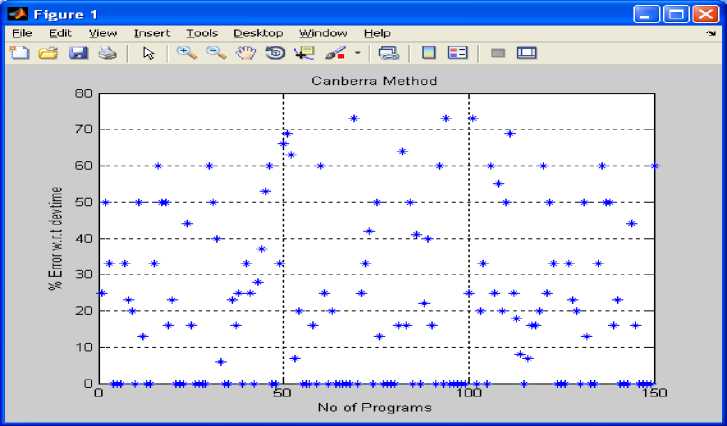Viewport: 727px width, 426px height.
Task: Select the Data Cursor tool
Action: [x=304, y=53]
